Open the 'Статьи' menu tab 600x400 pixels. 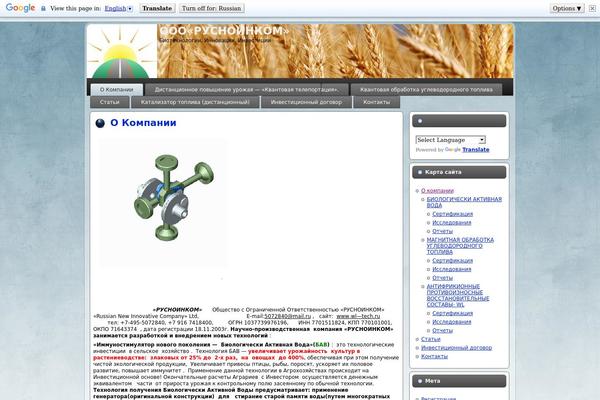(109, 102)
